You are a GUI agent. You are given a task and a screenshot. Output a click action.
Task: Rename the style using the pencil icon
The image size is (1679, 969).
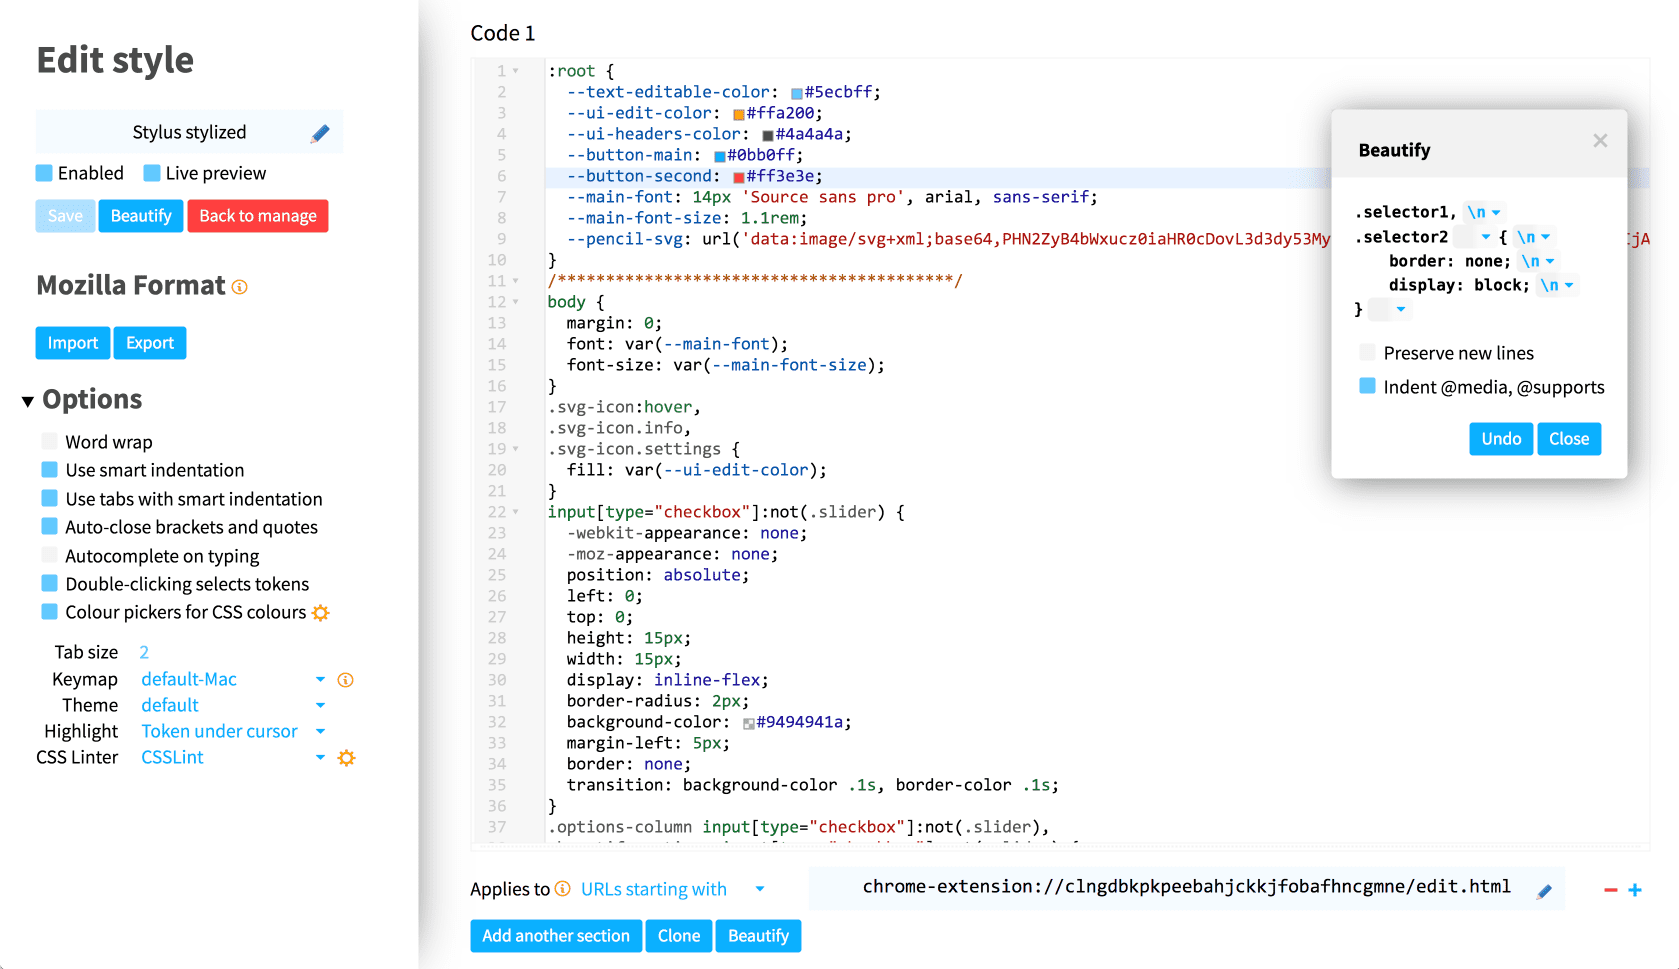(x=321, y=131)
